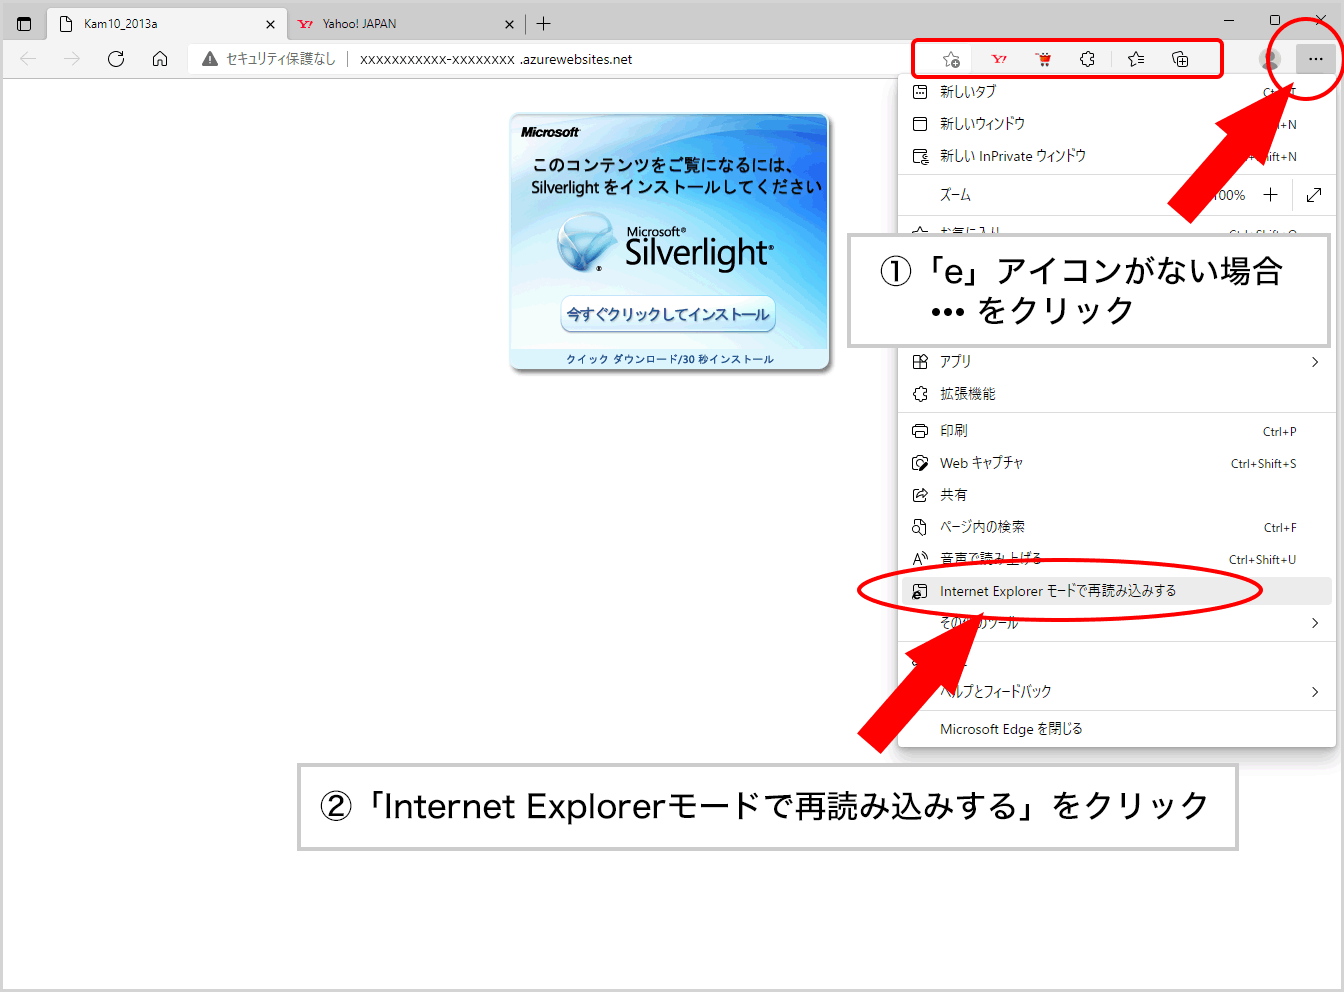Screen dimensions: 1344x992
Task: Switch to the Yahoo! JAPAN tab
Action: [405, 23]
